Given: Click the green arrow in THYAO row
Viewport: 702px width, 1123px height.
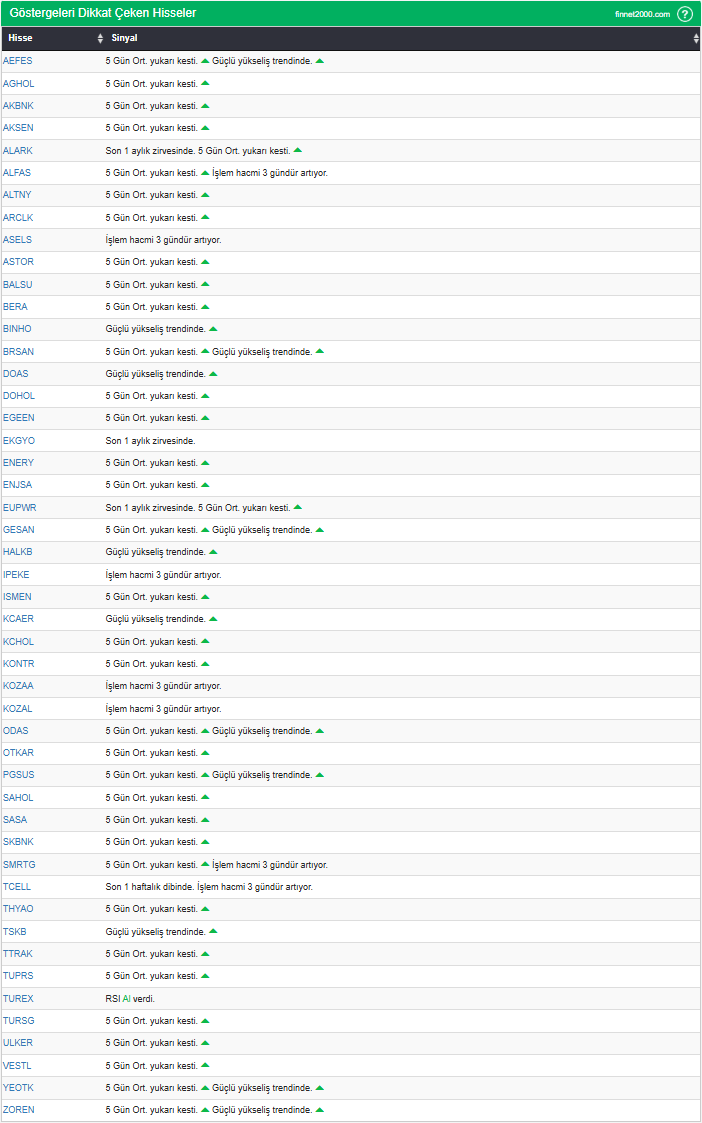Looking at the screenshot, I should point(205,908).
